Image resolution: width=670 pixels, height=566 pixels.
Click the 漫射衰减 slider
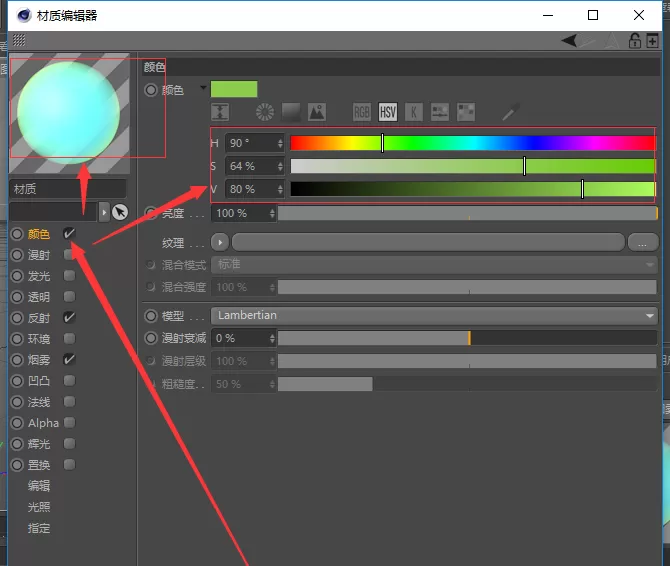467,338
